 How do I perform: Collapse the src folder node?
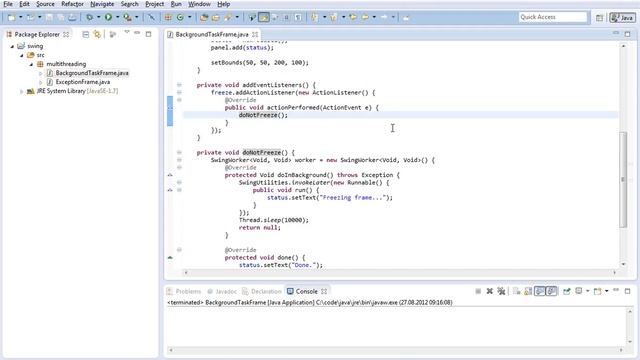22,55
